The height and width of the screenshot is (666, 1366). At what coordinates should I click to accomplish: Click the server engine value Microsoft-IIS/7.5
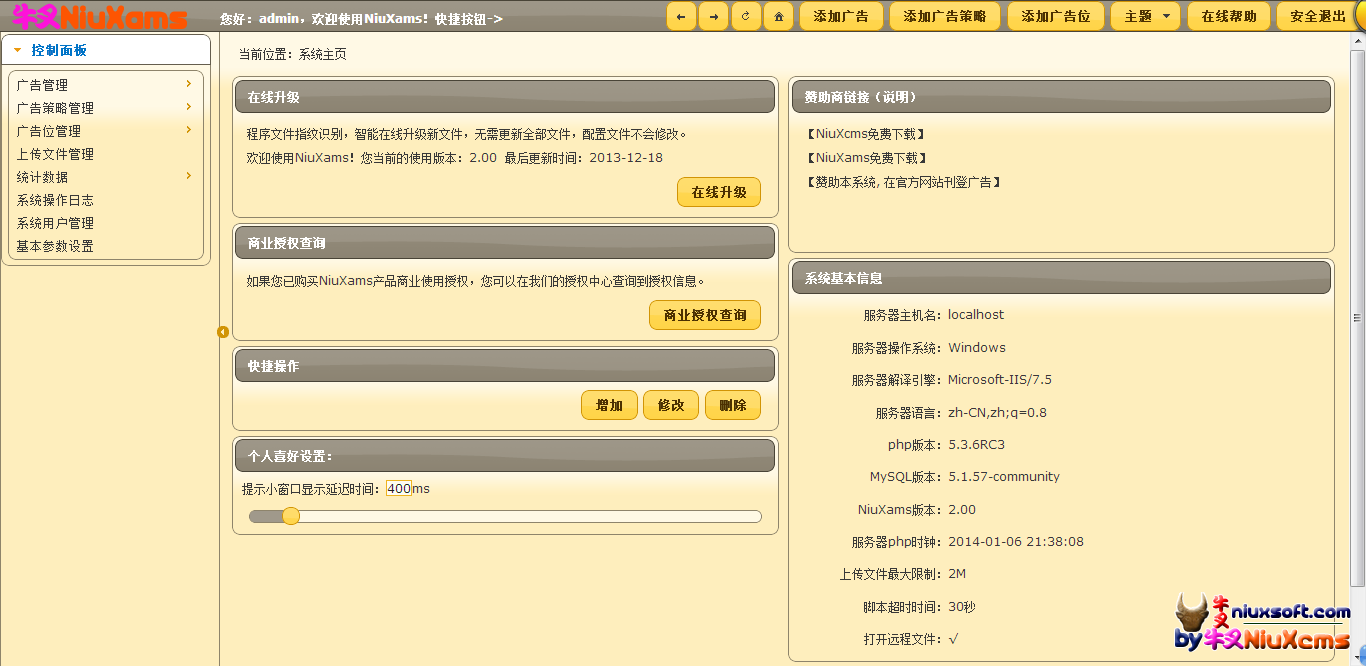click(1000, 380)
